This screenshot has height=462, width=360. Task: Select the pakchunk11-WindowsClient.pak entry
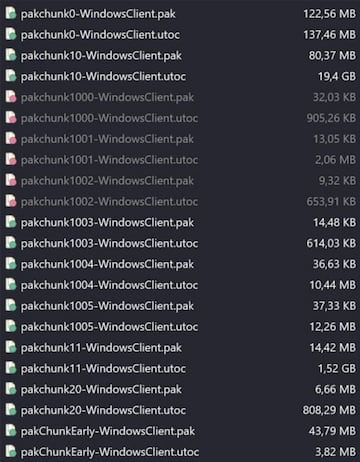101,348
